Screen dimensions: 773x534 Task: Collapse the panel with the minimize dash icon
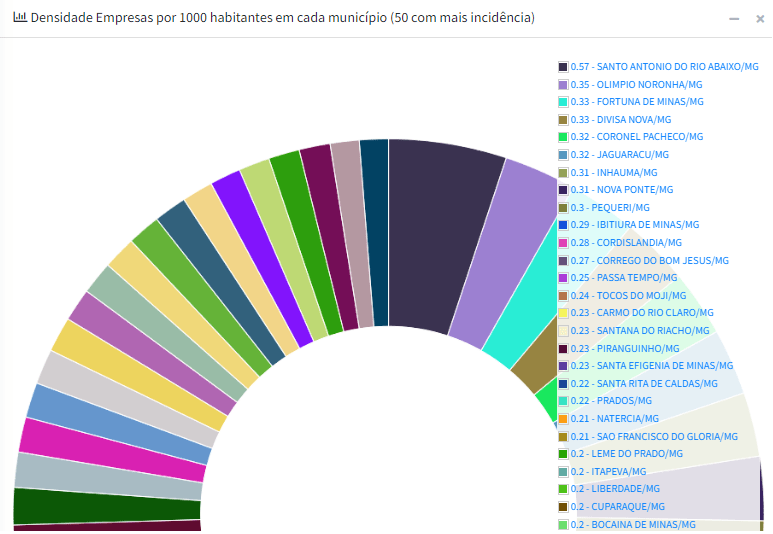pos(734,19)
